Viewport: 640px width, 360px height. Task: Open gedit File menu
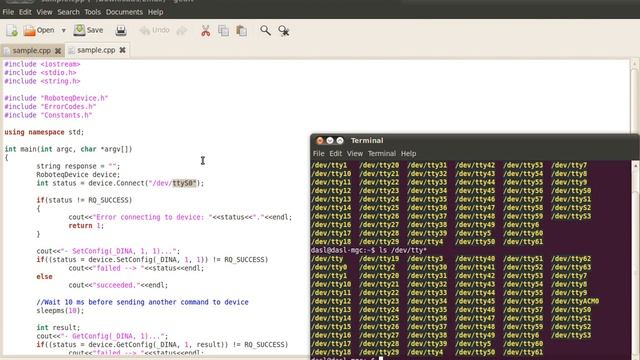coord(8,12)
